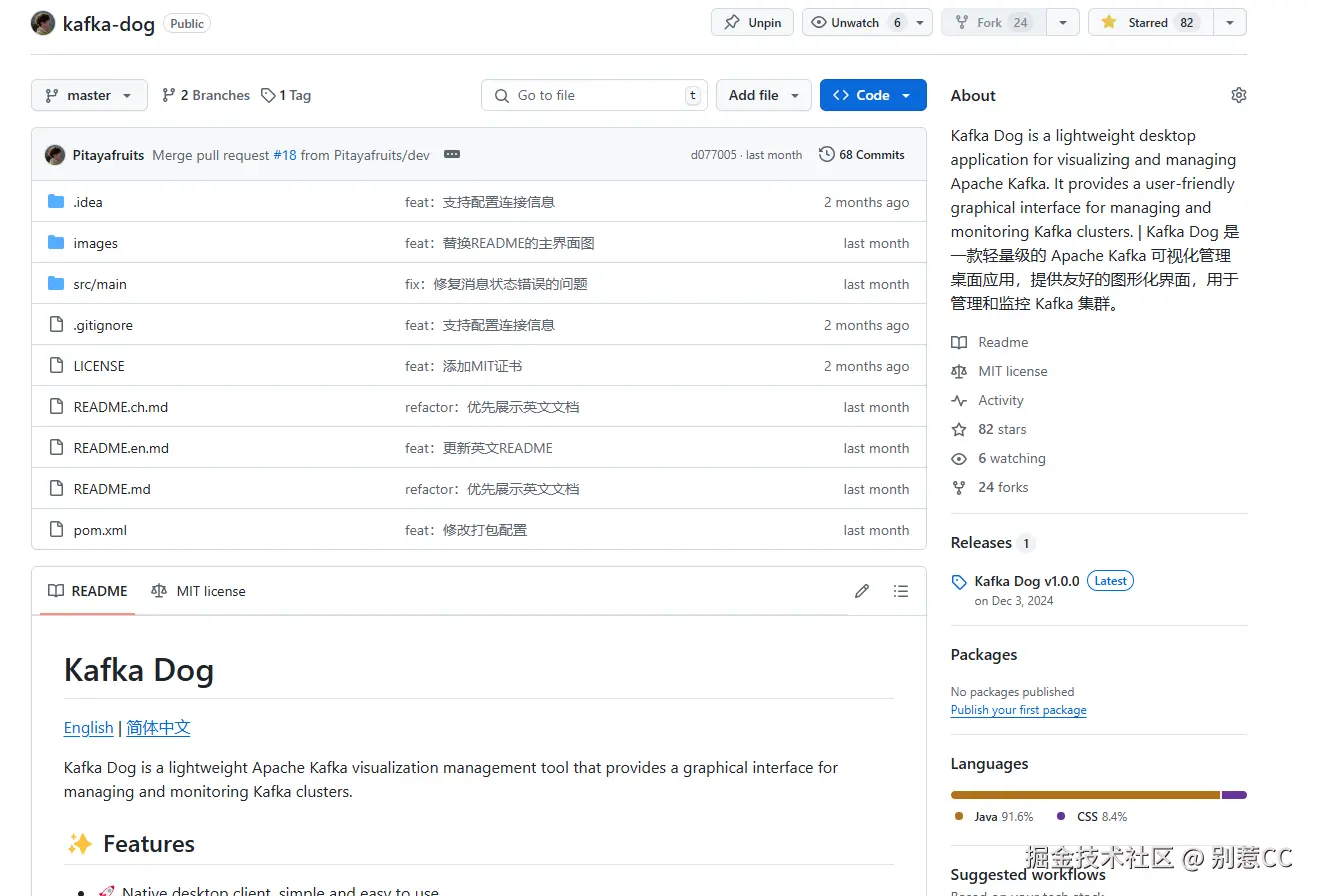1317x896 pixels.
Task: View the 68 Commits history
Action: click(x=862, y=155)
